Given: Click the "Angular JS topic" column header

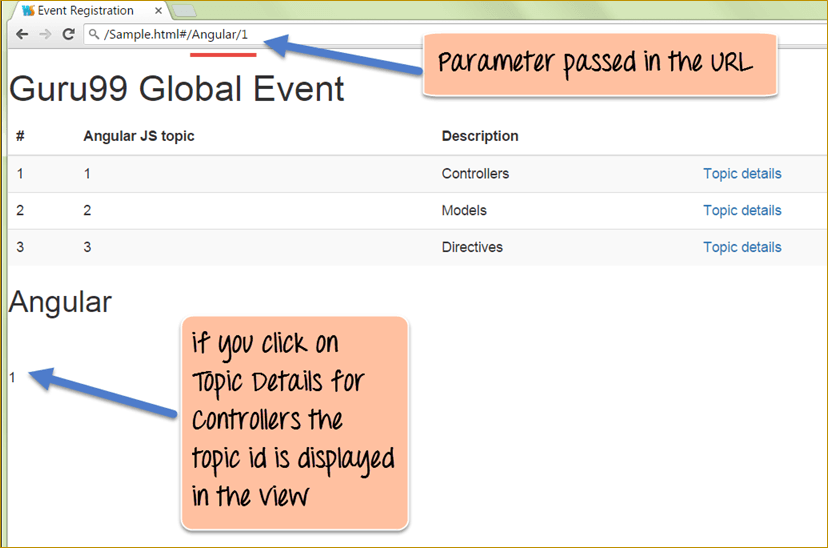Looking at the screenshot, I should [x=139, y=136].
